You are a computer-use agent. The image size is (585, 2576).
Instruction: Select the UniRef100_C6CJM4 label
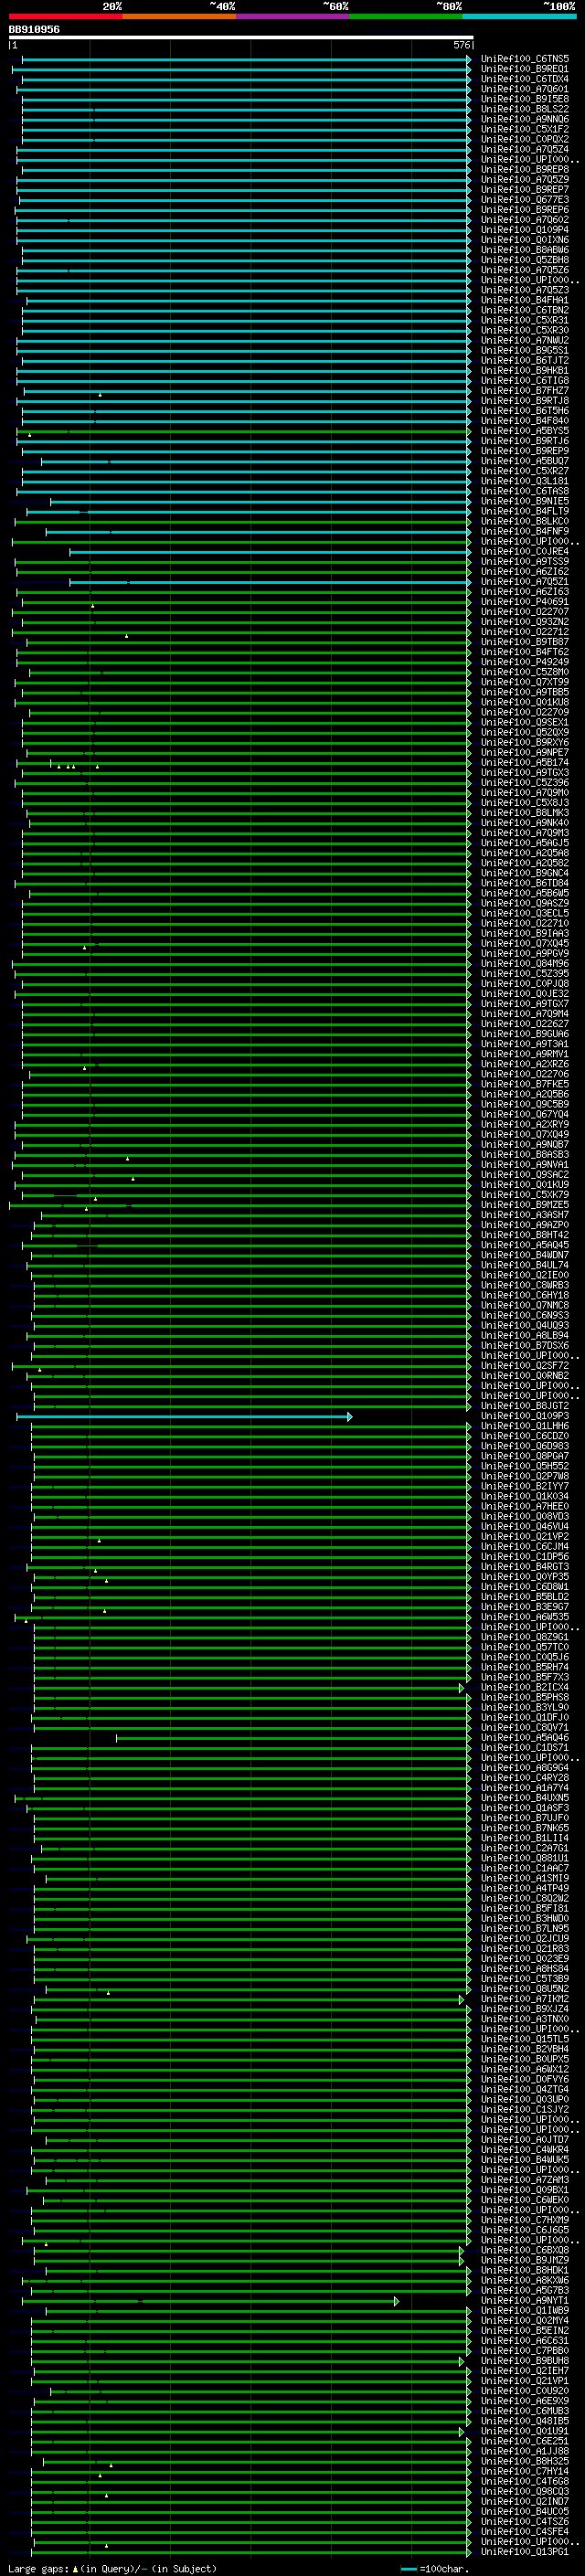tap(525, 1546)
